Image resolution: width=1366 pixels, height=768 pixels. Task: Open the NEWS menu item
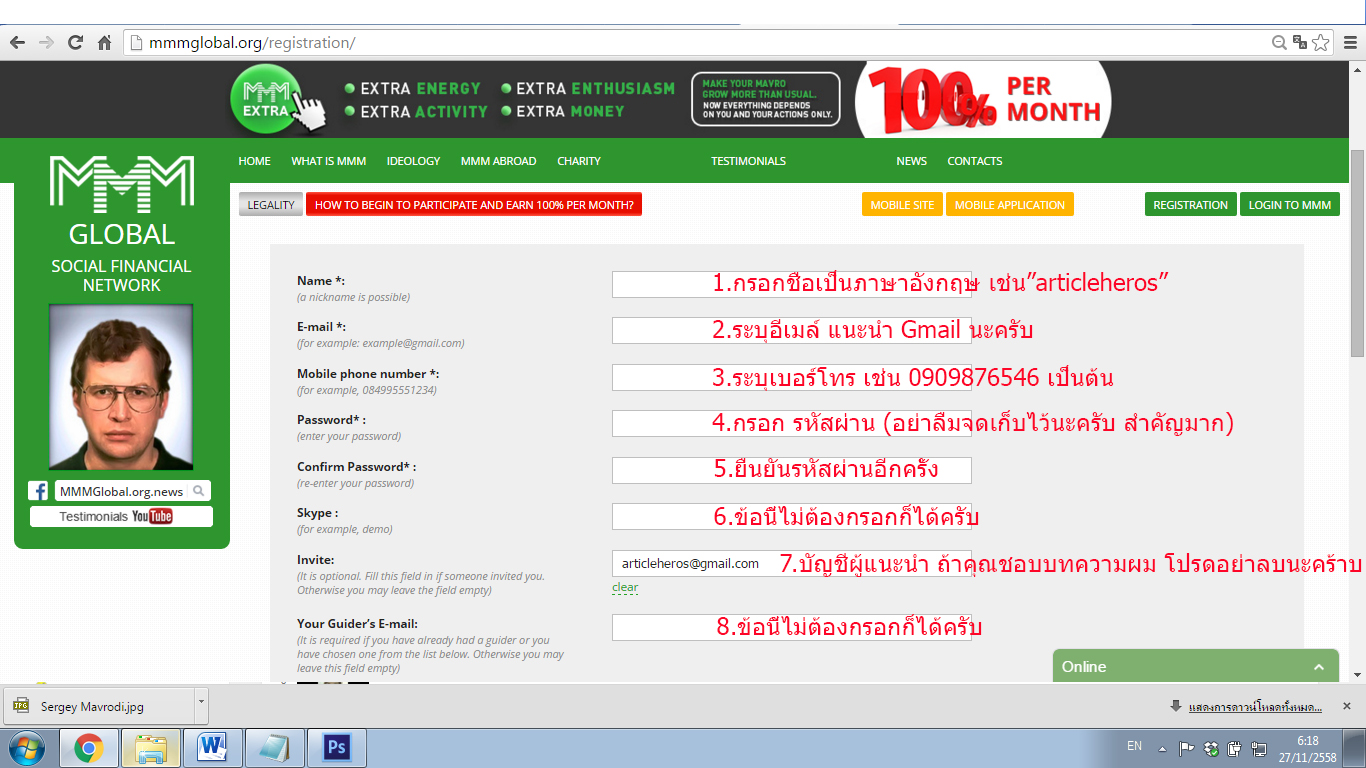click(911, 161)
